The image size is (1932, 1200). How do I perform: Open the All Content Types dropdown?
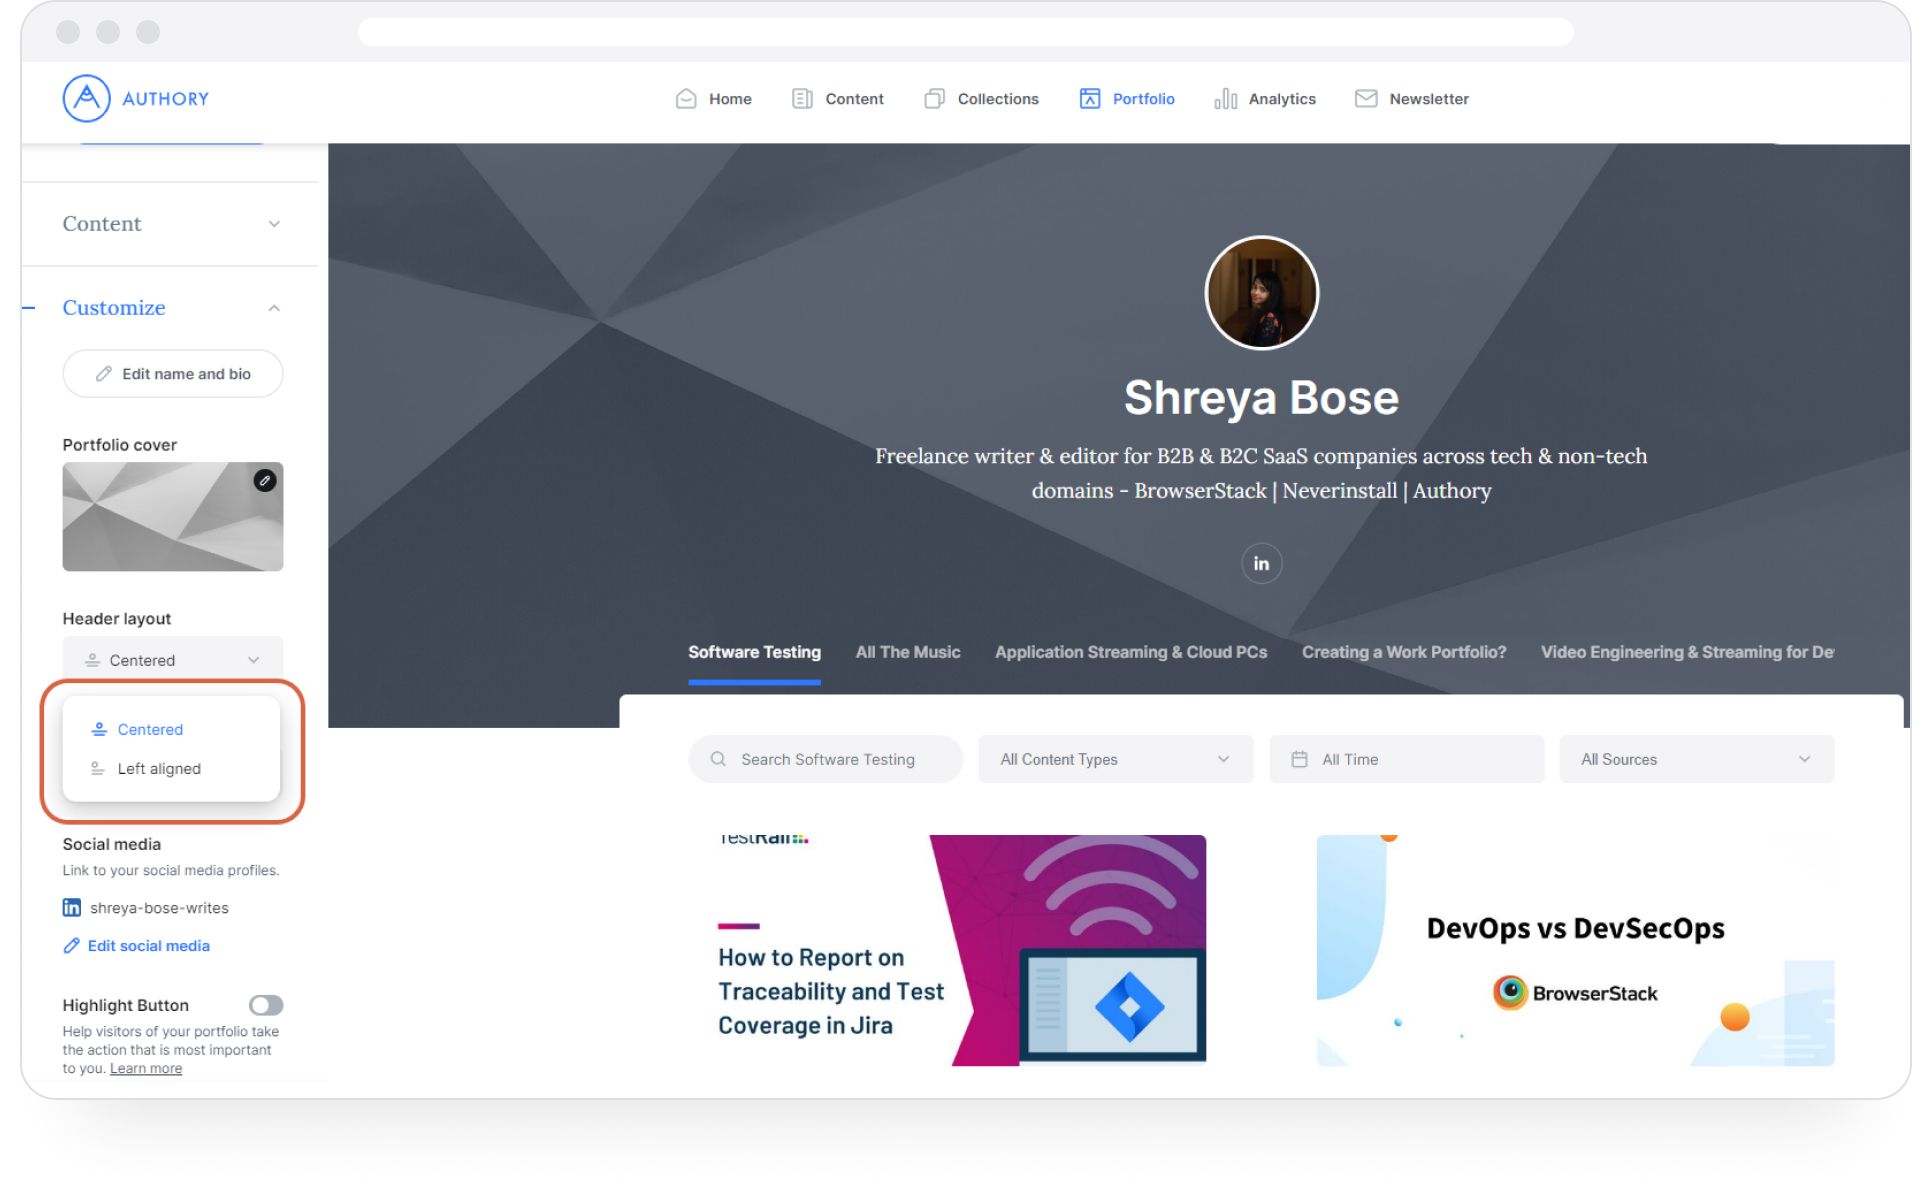(x=1115, y=760)
